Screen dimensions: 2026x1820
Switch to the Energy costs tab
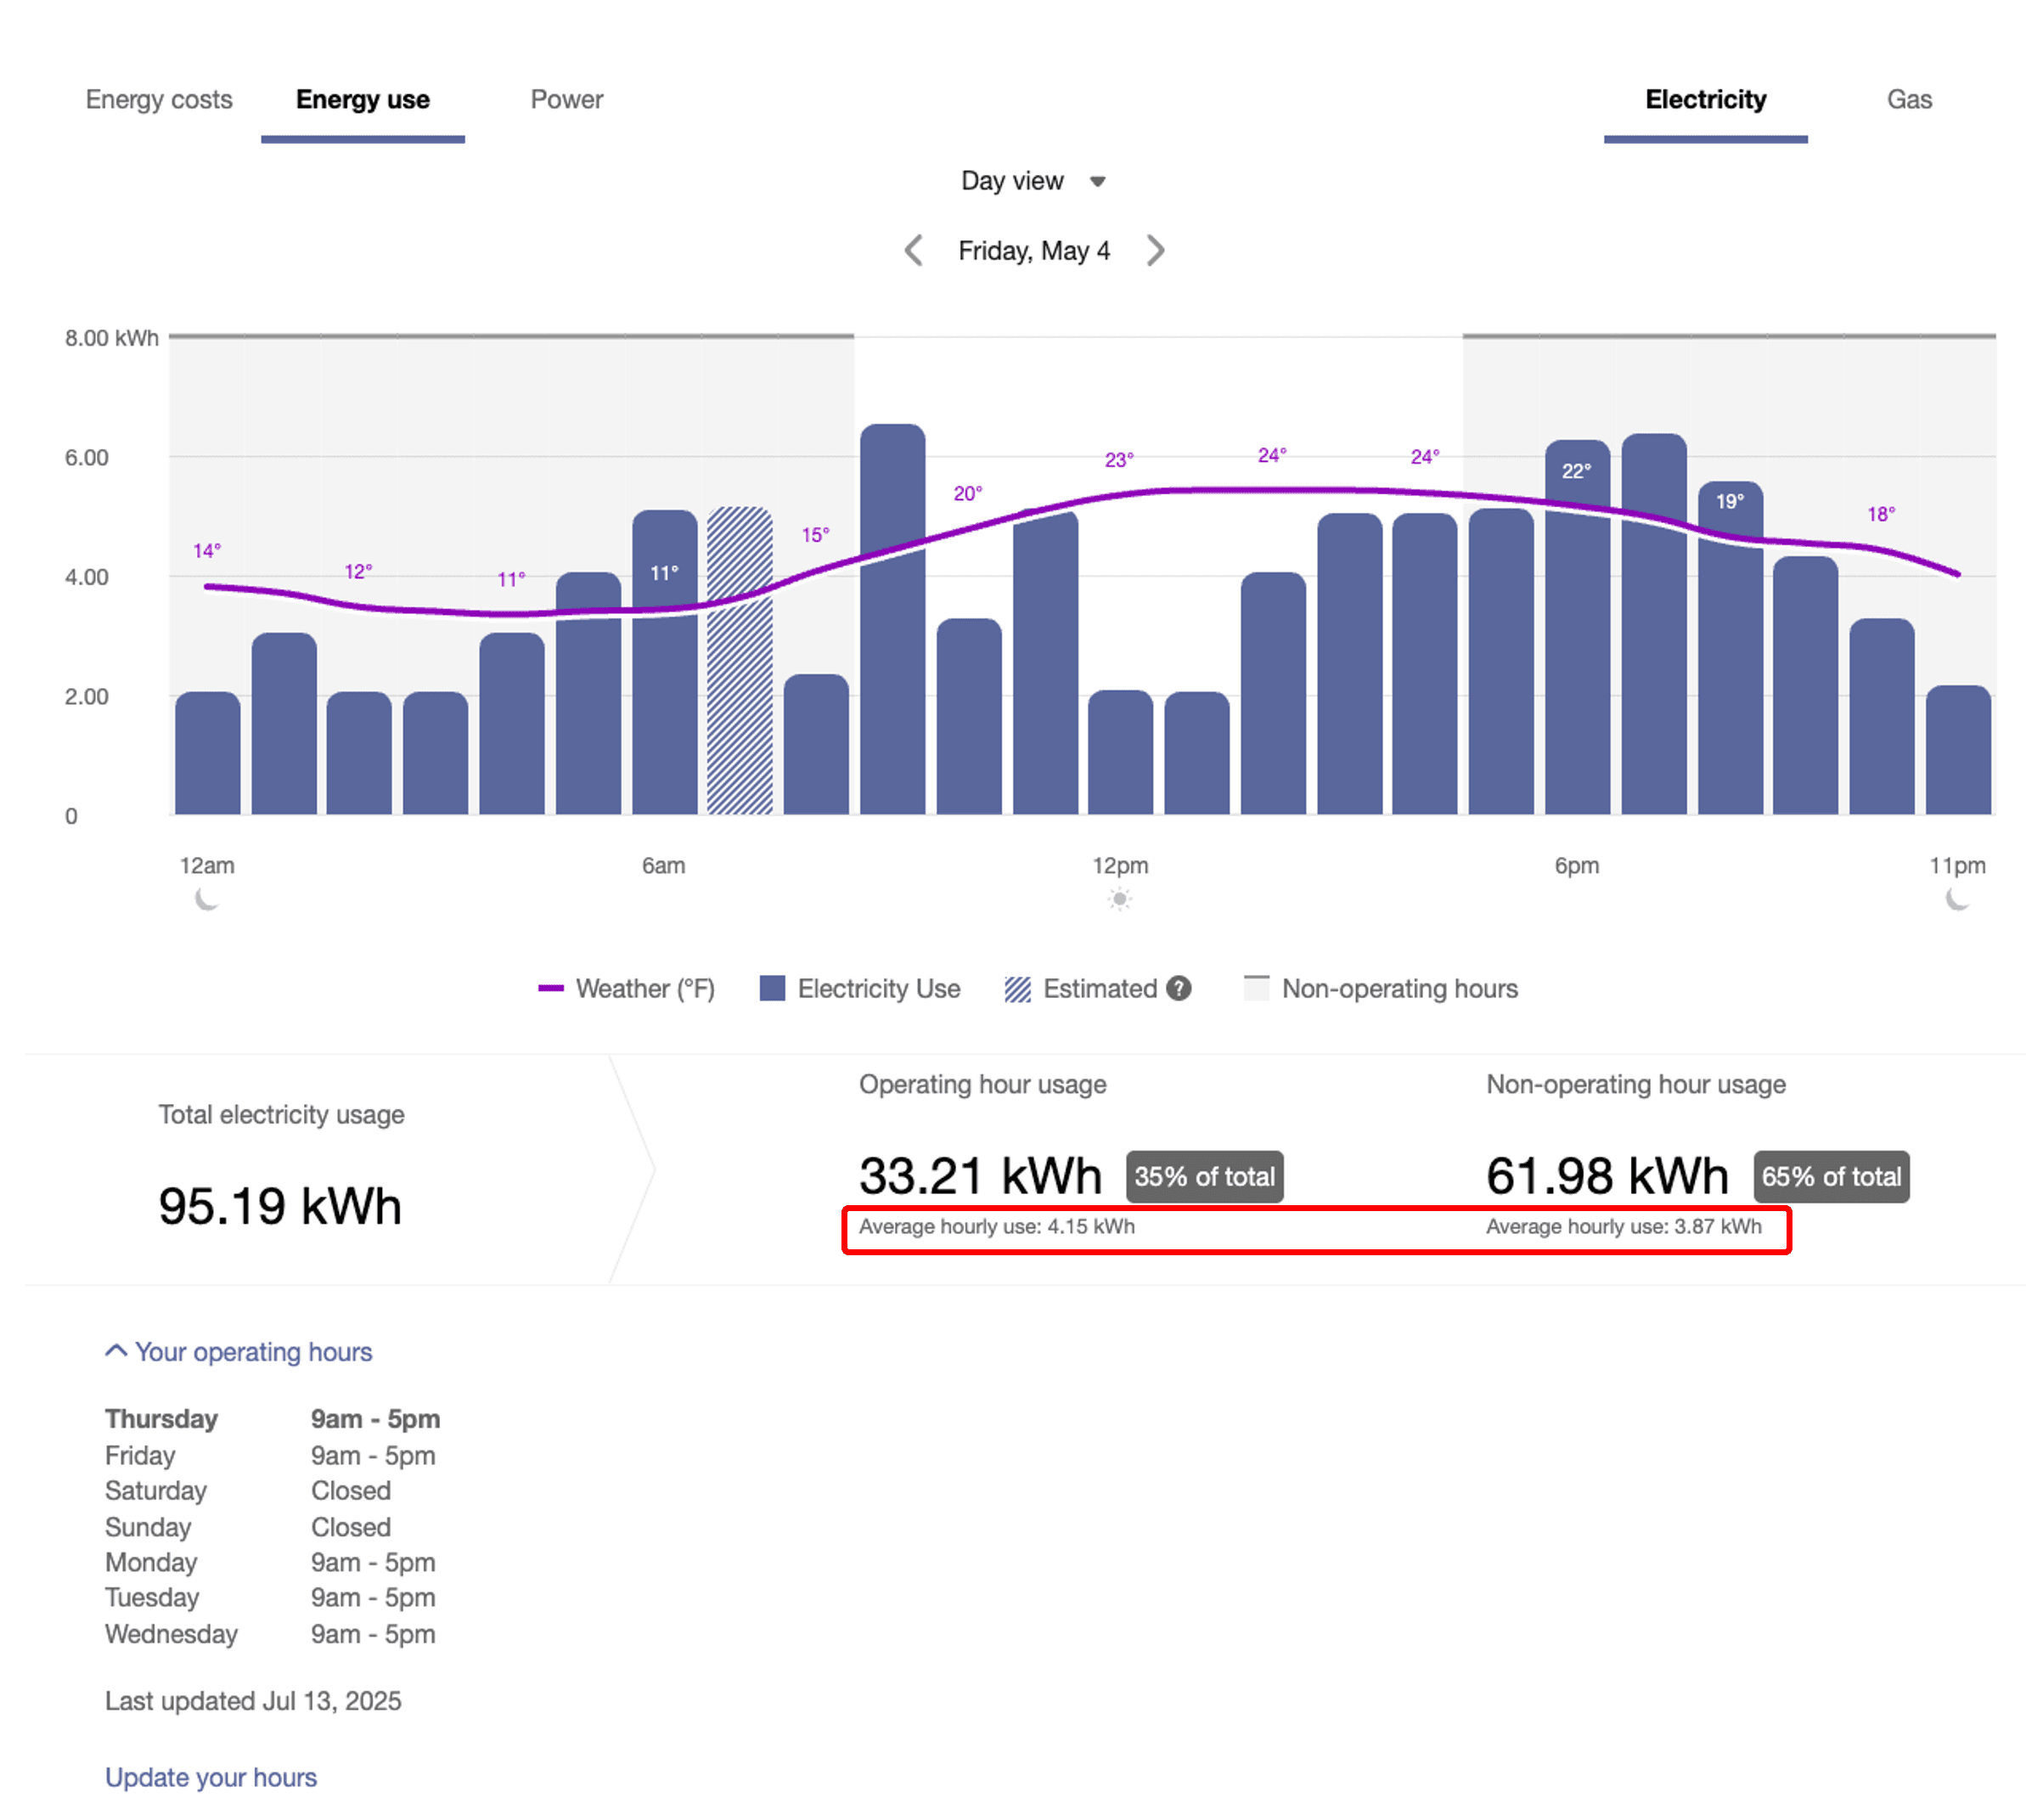pyautogui.click(x=159, y=99)
